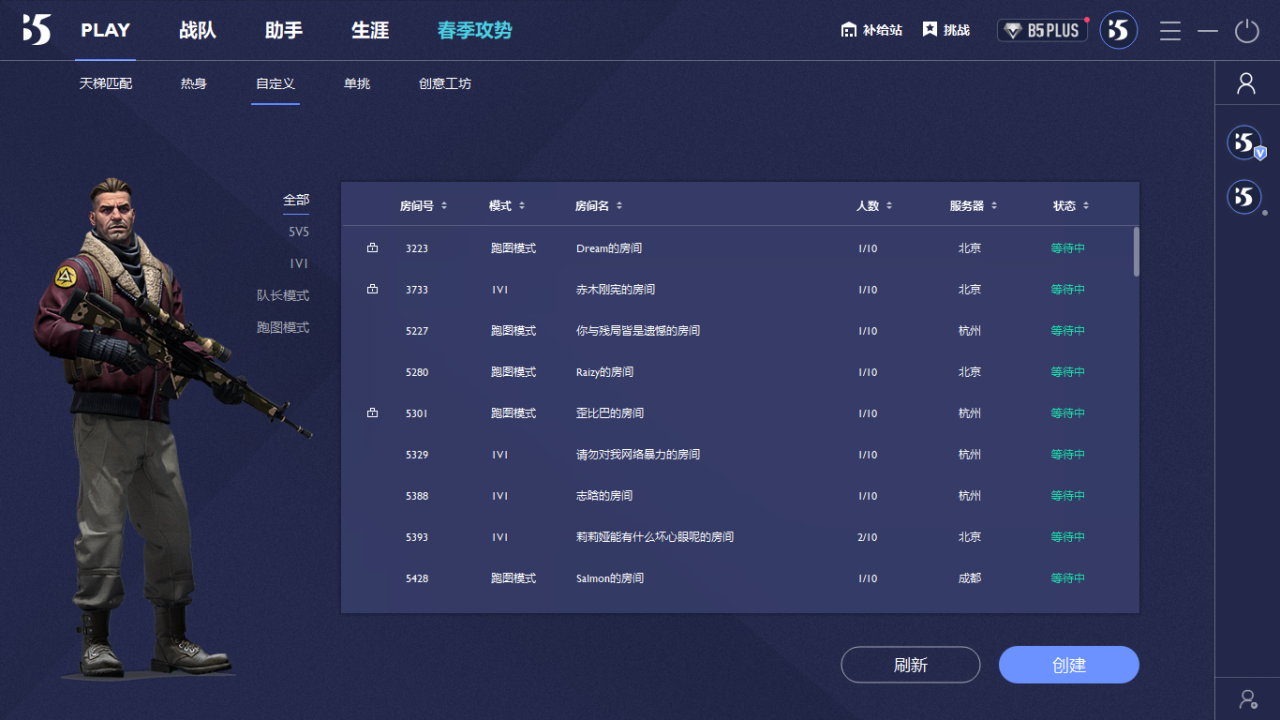Click the B5 logo in top-left corner
This screenshot has height=720, width=1280.
(36, 30)
